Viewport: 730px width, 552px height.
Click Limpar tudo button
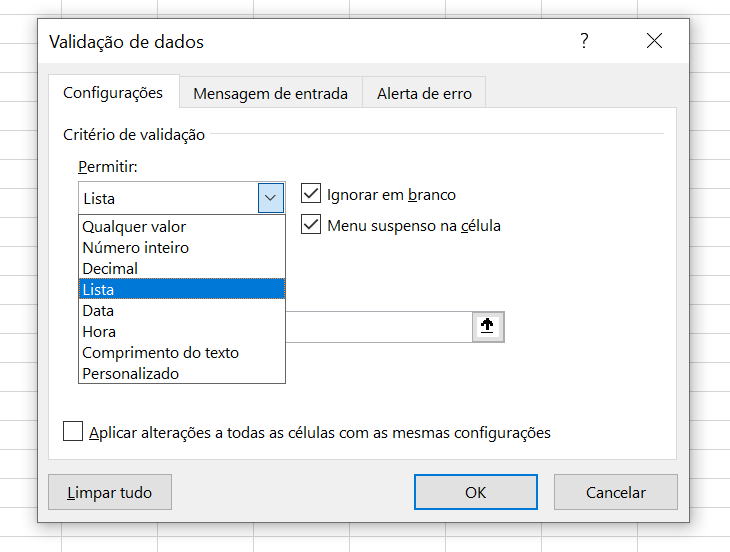[110, 492]
